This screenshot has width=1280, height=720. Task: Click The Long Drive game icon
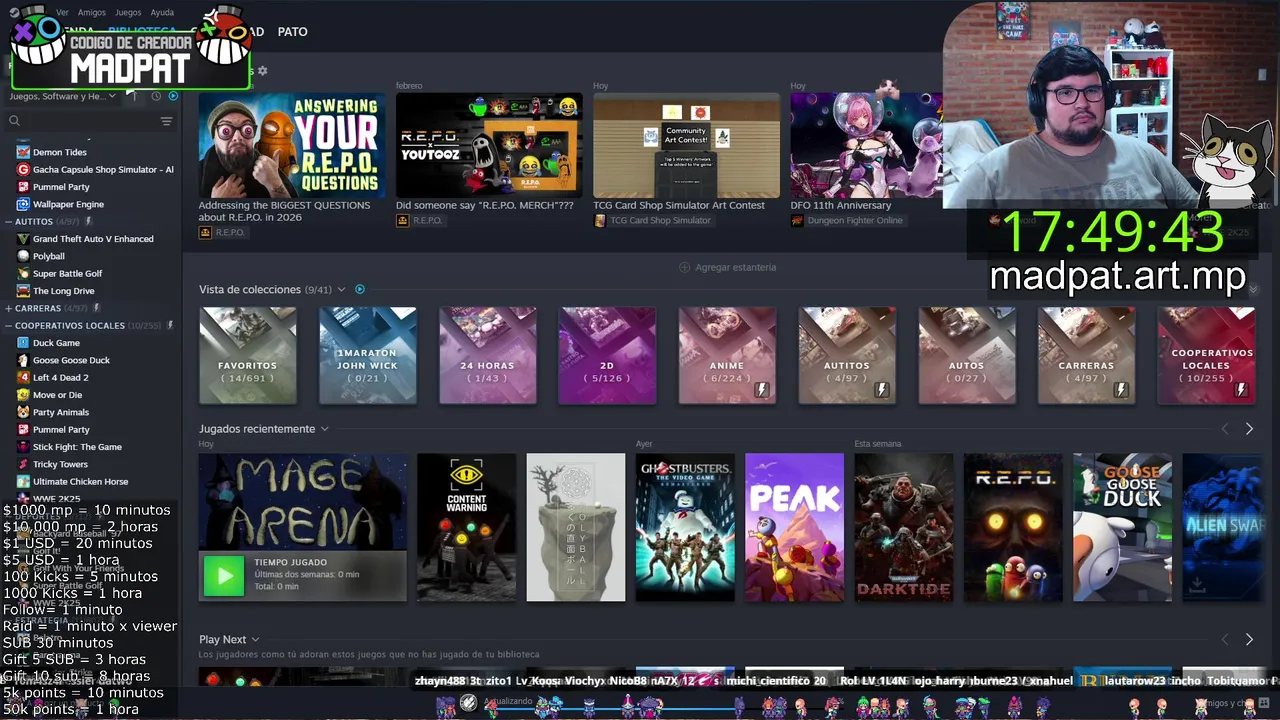23,291
